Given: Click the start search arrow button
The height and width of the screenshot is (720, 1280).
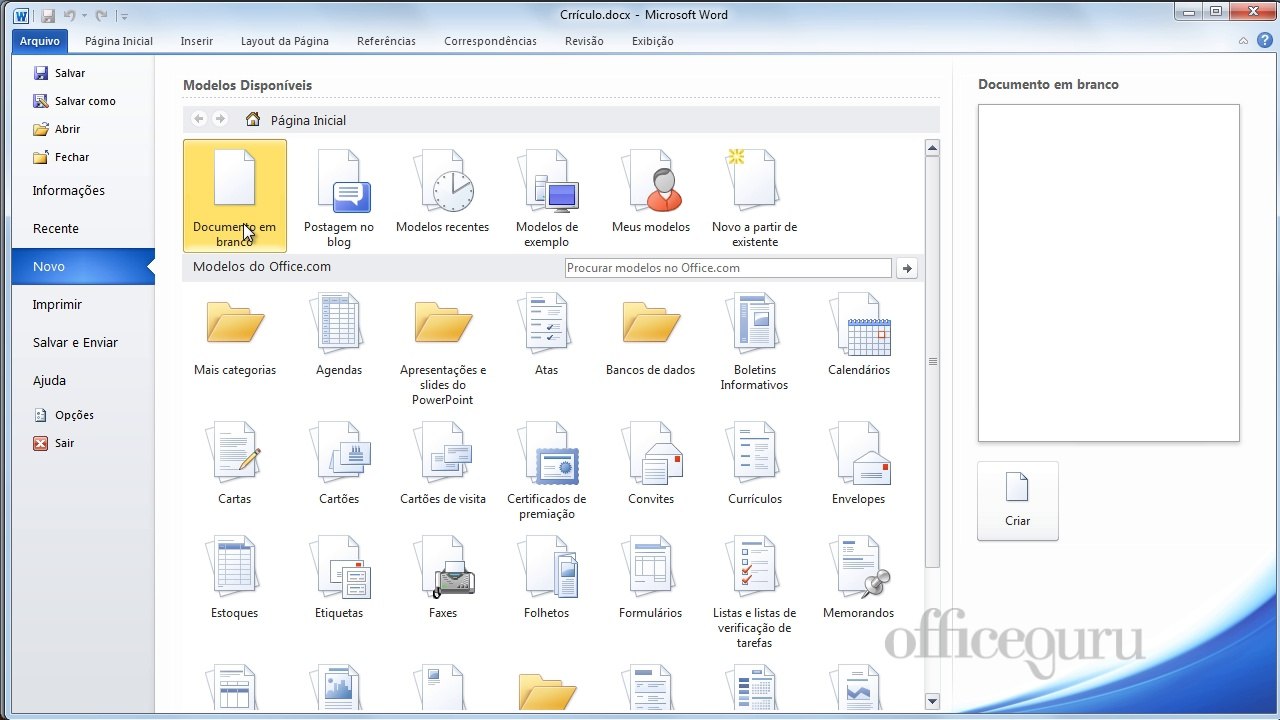Looking at the screenshot, I should (906, 268).
